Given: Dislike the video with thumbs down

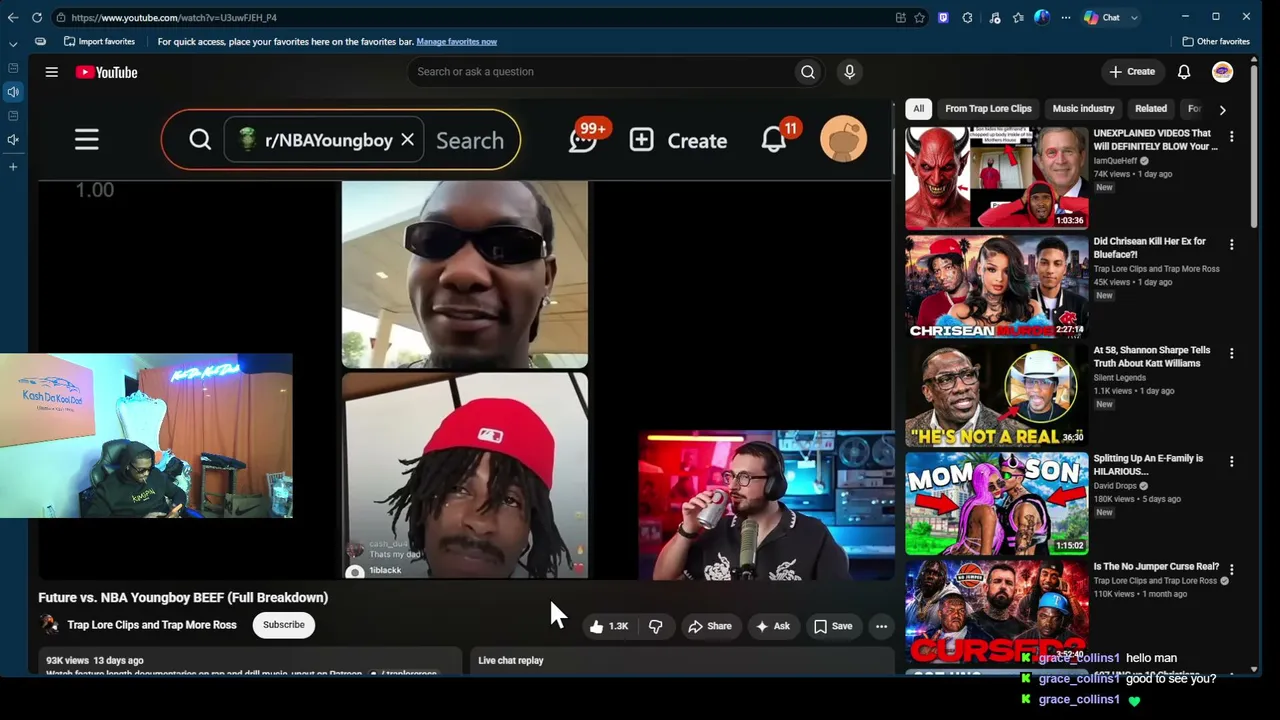Looking at the screenshot, I should click(x=656, y=626).
